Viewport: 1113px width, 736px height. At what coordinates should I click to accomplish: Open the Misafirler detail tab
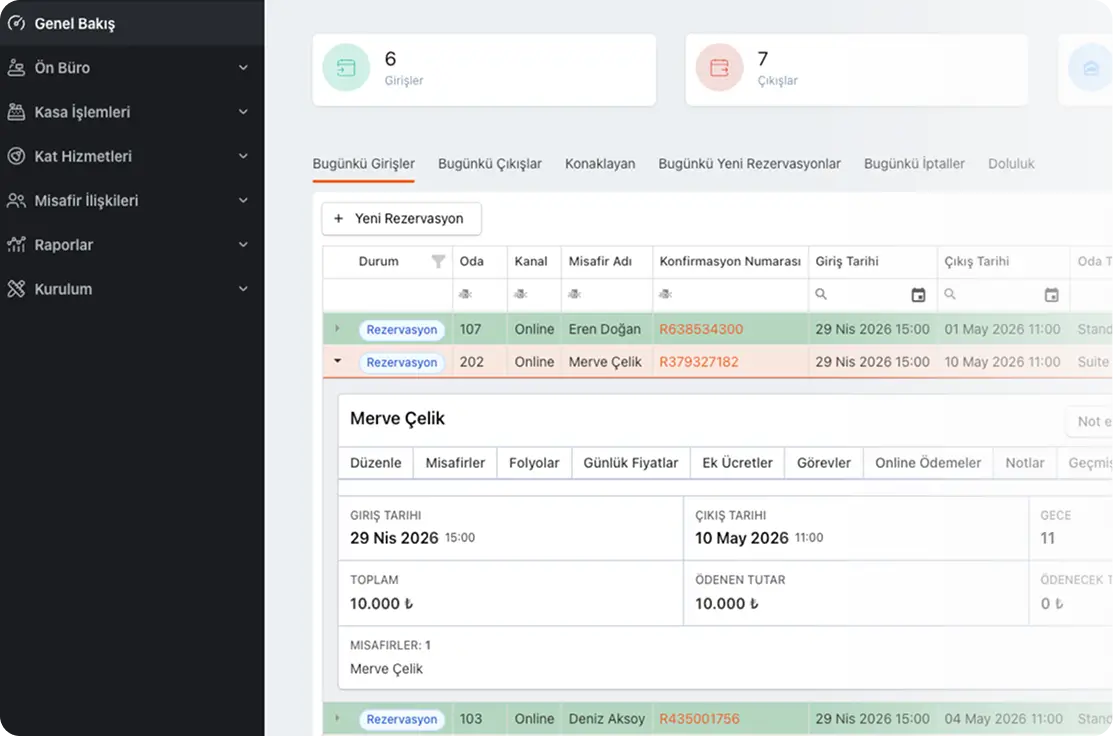(455, 463)
